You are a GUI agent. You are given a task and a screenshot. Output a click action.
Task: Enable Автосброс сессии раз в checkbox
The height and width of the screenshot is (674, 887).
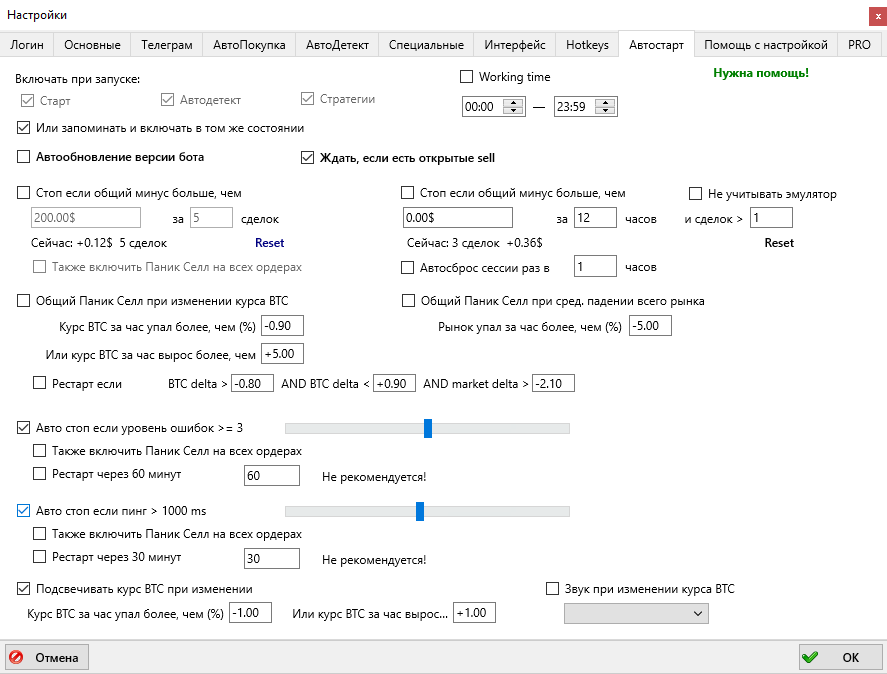(407, 267)
